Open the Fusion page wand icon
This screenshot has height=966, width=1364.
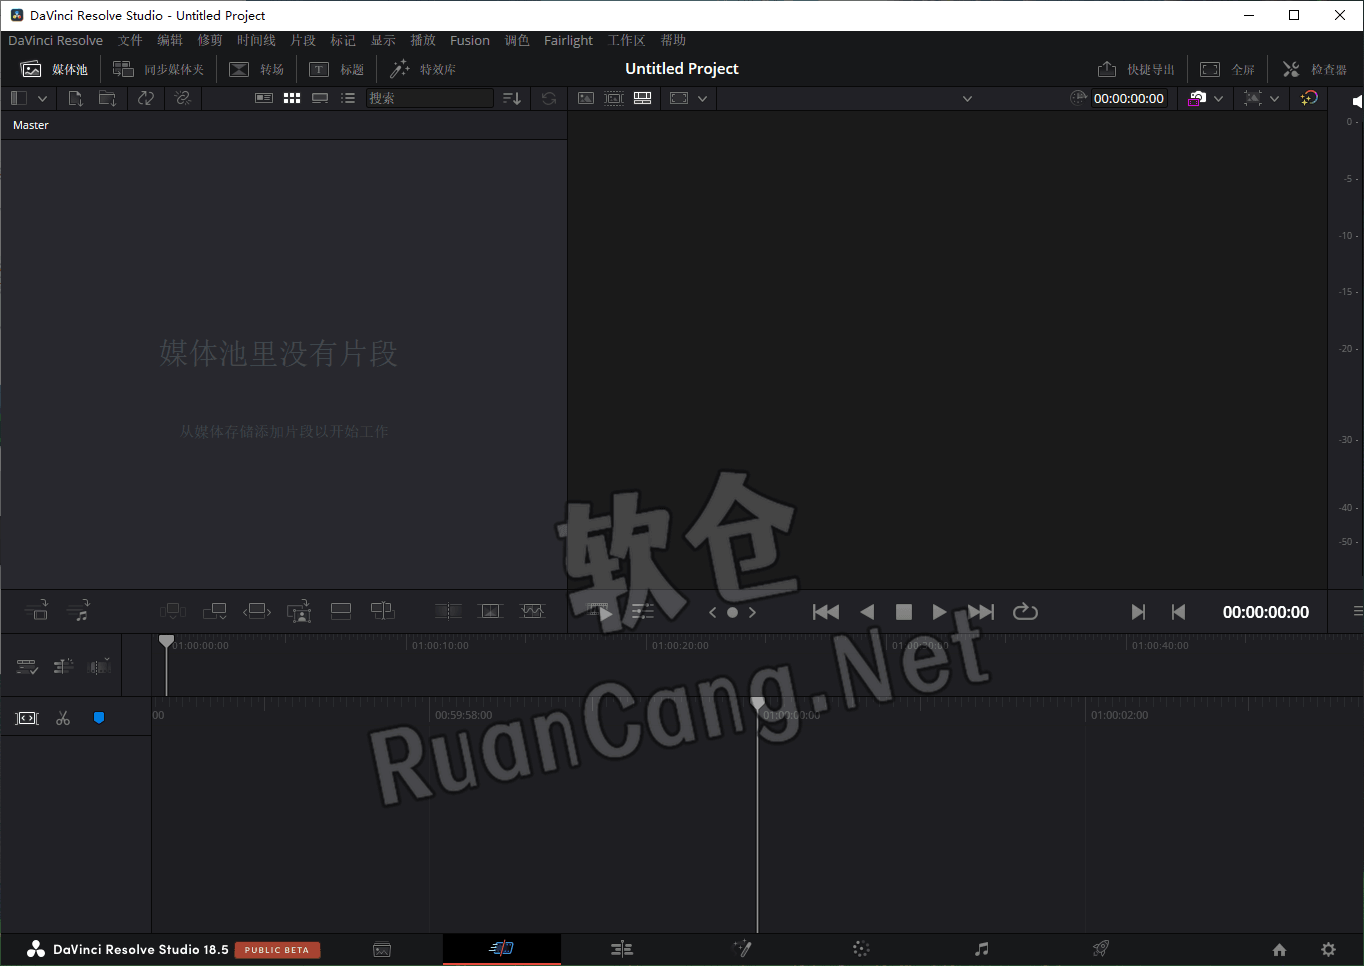pyautogui.click(x=742, y=949)
